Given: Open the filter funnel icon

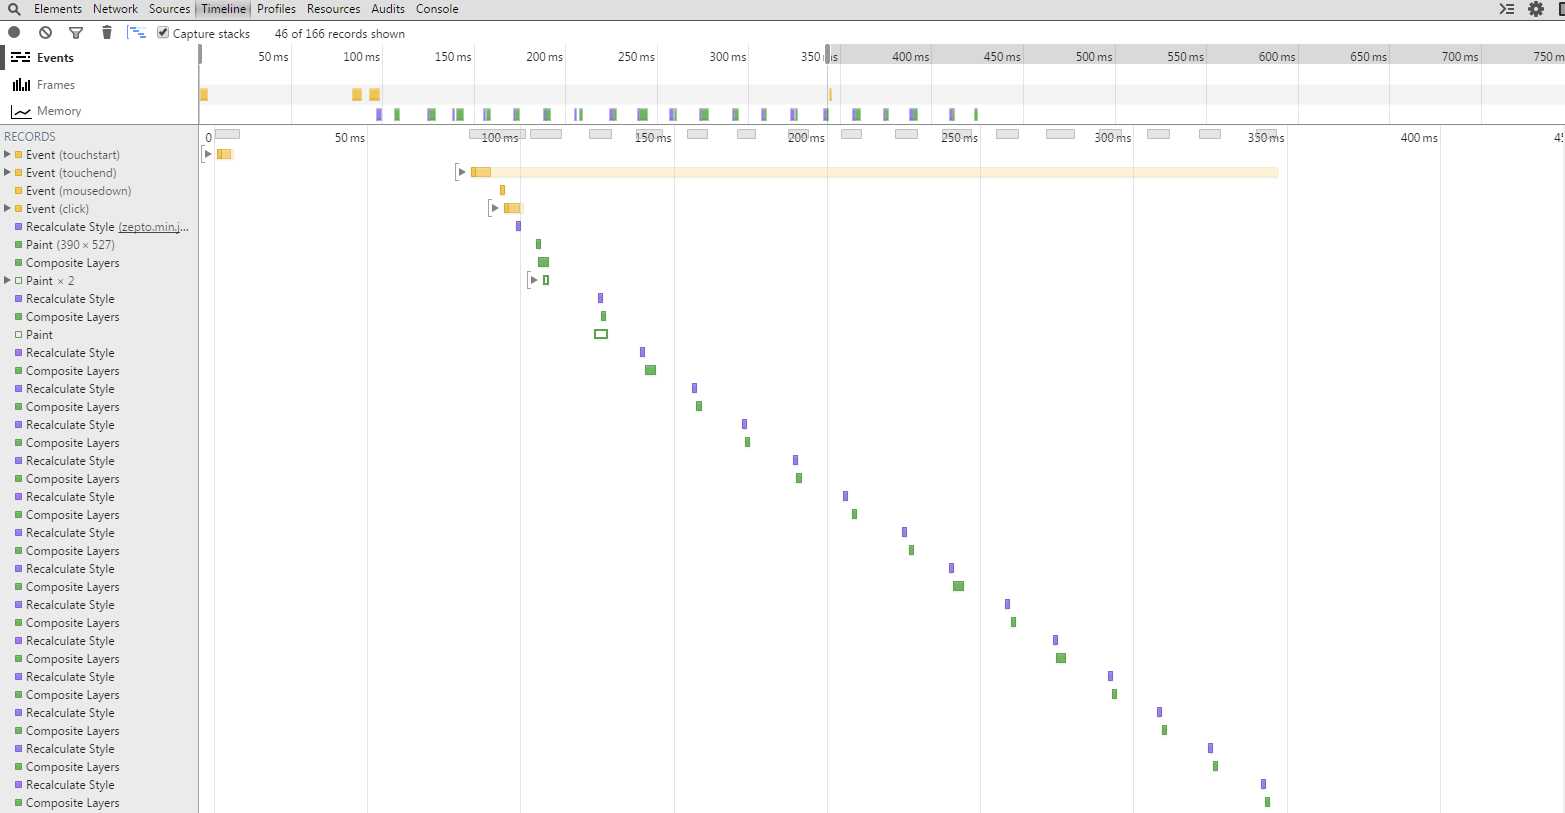Looking at the screenshot, I should point(76,33).
